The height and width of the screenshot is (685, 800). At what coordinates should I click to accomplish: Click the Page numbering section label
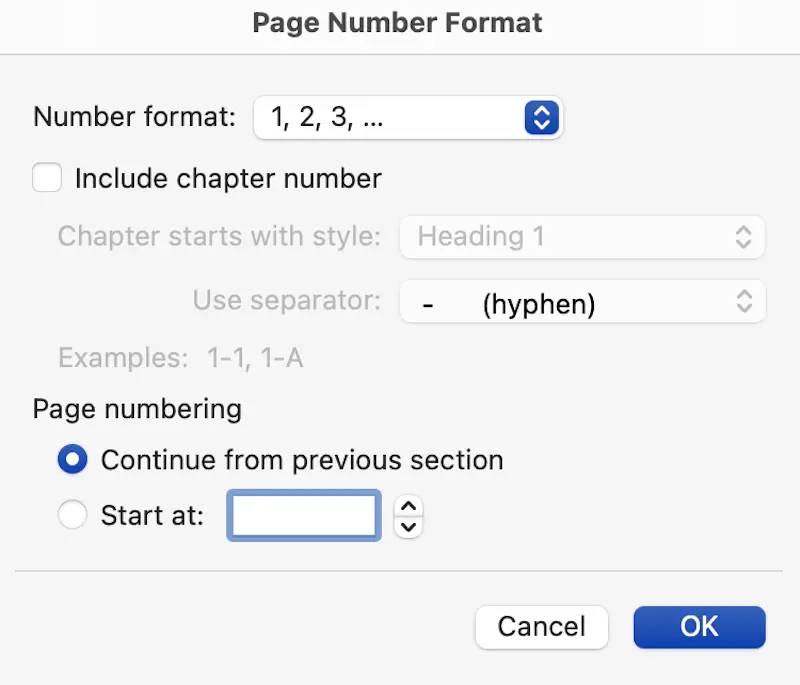coord(137,409)
